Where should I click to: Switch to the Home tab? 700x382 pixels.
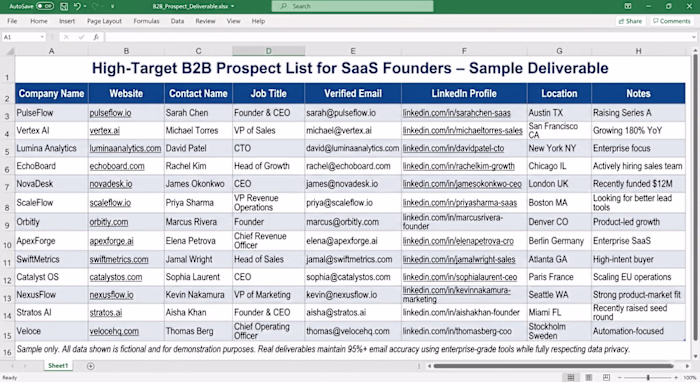[x=39, y=21]
